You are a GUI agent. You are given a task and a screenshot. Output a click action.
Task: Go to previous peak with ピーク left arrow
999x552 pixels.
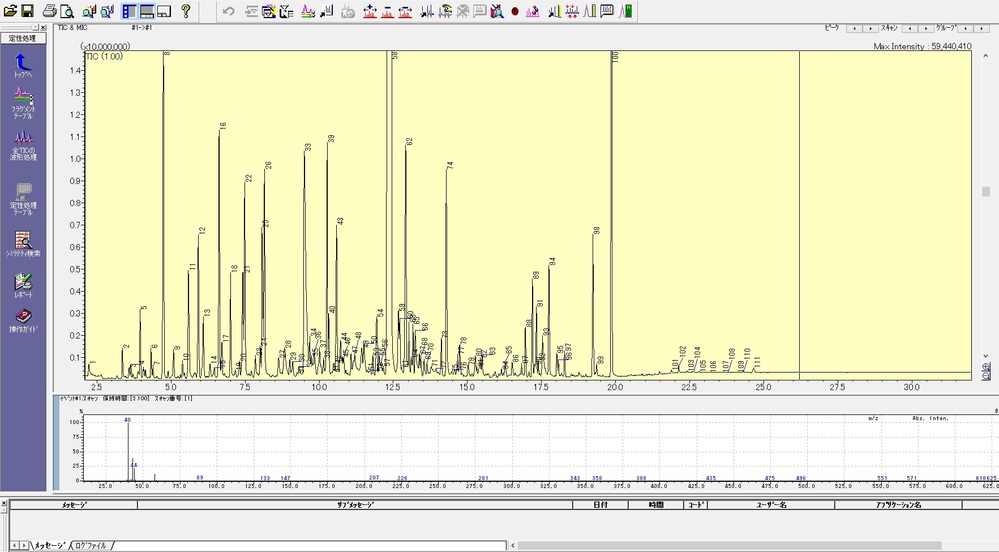point(855,28)
